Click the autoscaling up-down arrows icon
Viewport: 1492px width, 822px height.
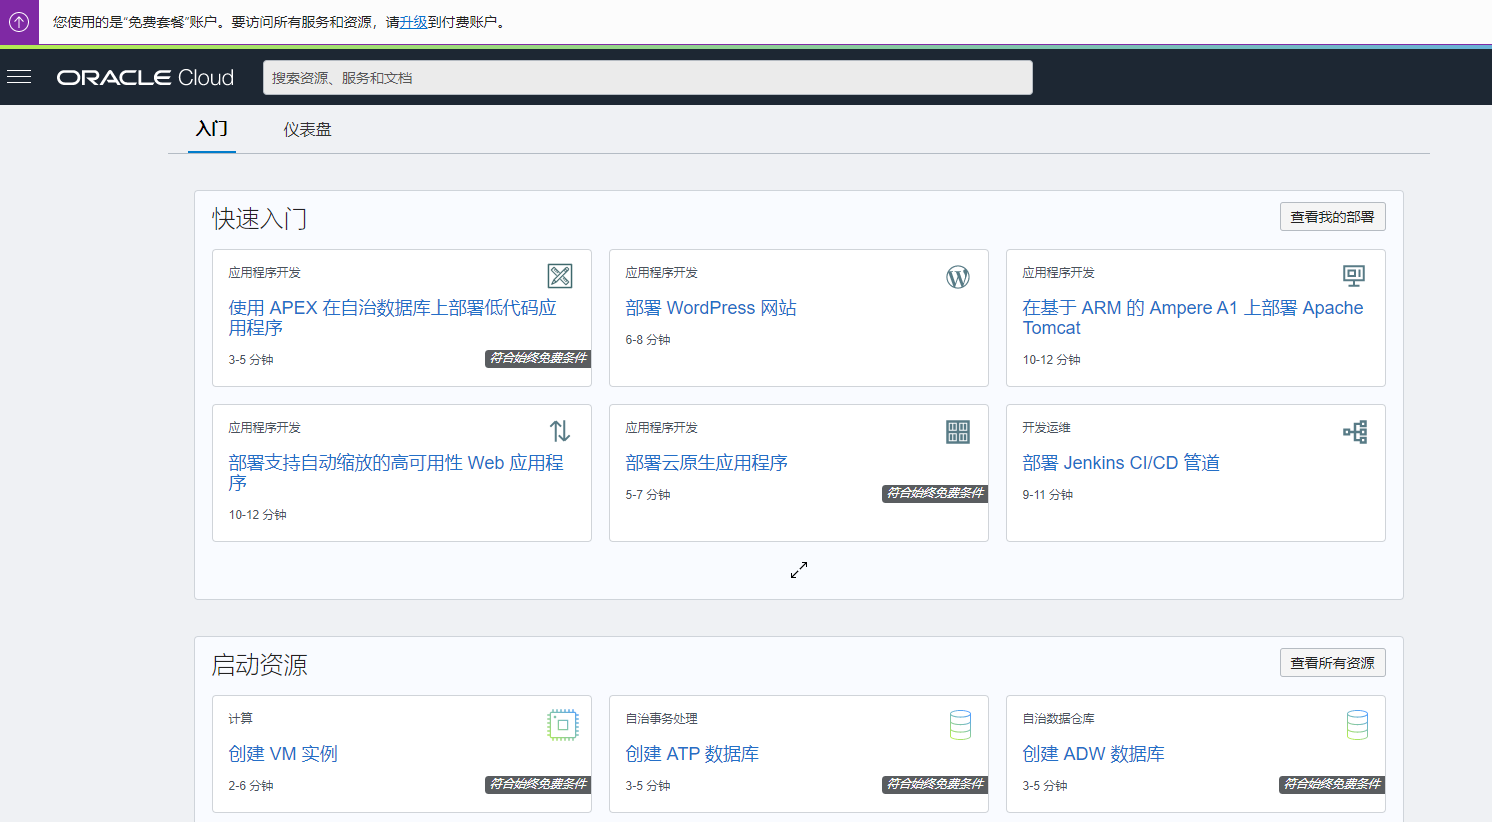560,431
